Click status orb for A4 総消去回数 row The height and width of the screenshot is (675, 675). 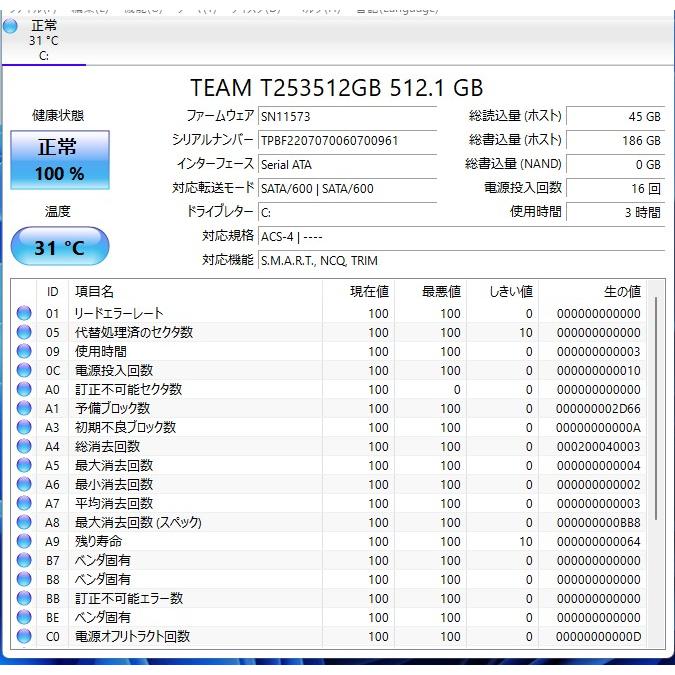[x=24, y=446]
